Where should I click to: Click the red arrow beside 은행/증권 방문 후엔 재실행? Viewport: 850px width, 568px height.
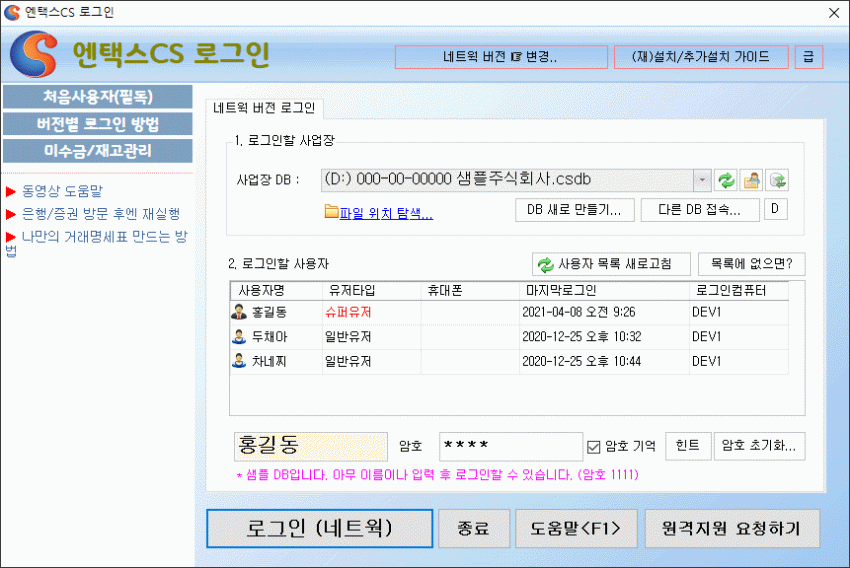pos(11,214)
